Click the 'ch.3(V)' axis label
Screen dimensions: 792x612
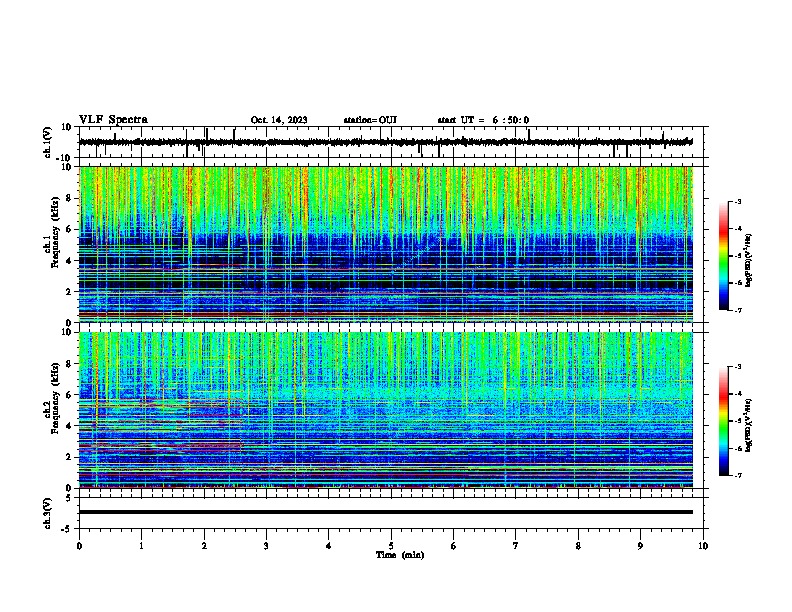[x=48, y=513]
